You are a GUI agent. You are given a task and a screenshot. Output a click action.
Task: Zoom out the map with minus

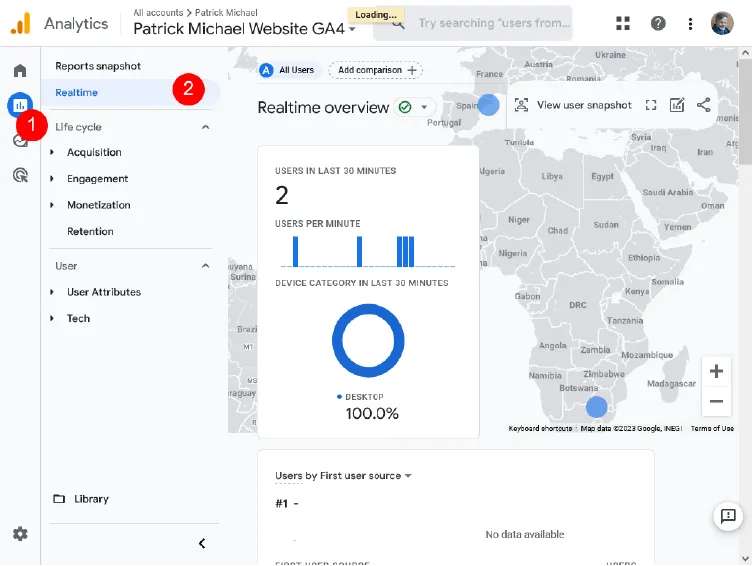point(716,401)
